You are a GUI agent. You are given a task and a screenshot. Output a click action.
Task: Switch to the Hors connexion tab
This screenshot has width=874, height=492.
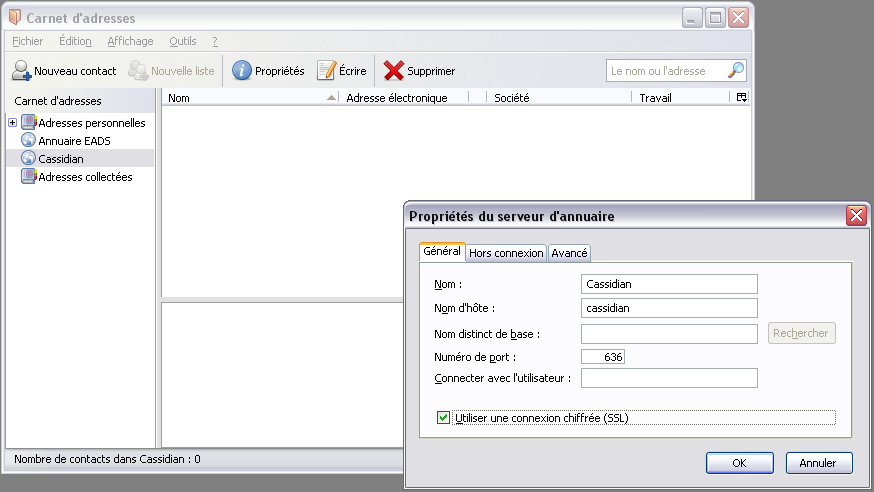tap(506, 253)
